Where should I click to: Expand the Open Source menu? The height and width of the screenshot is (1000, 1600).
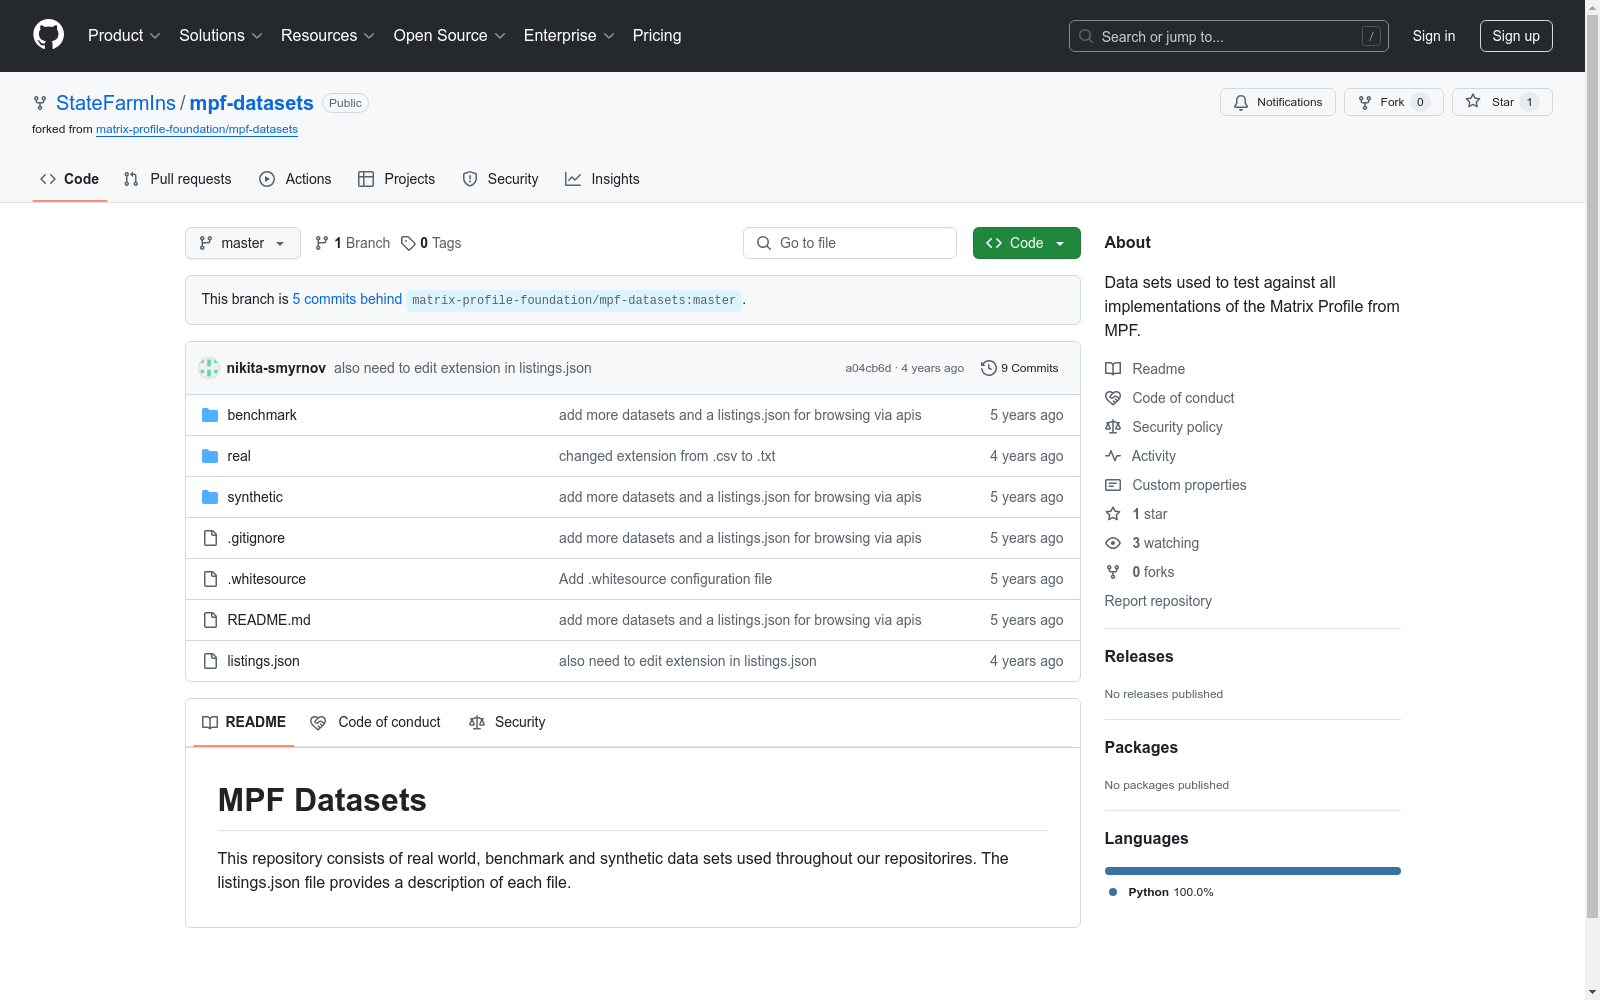[x=450, y=36]
